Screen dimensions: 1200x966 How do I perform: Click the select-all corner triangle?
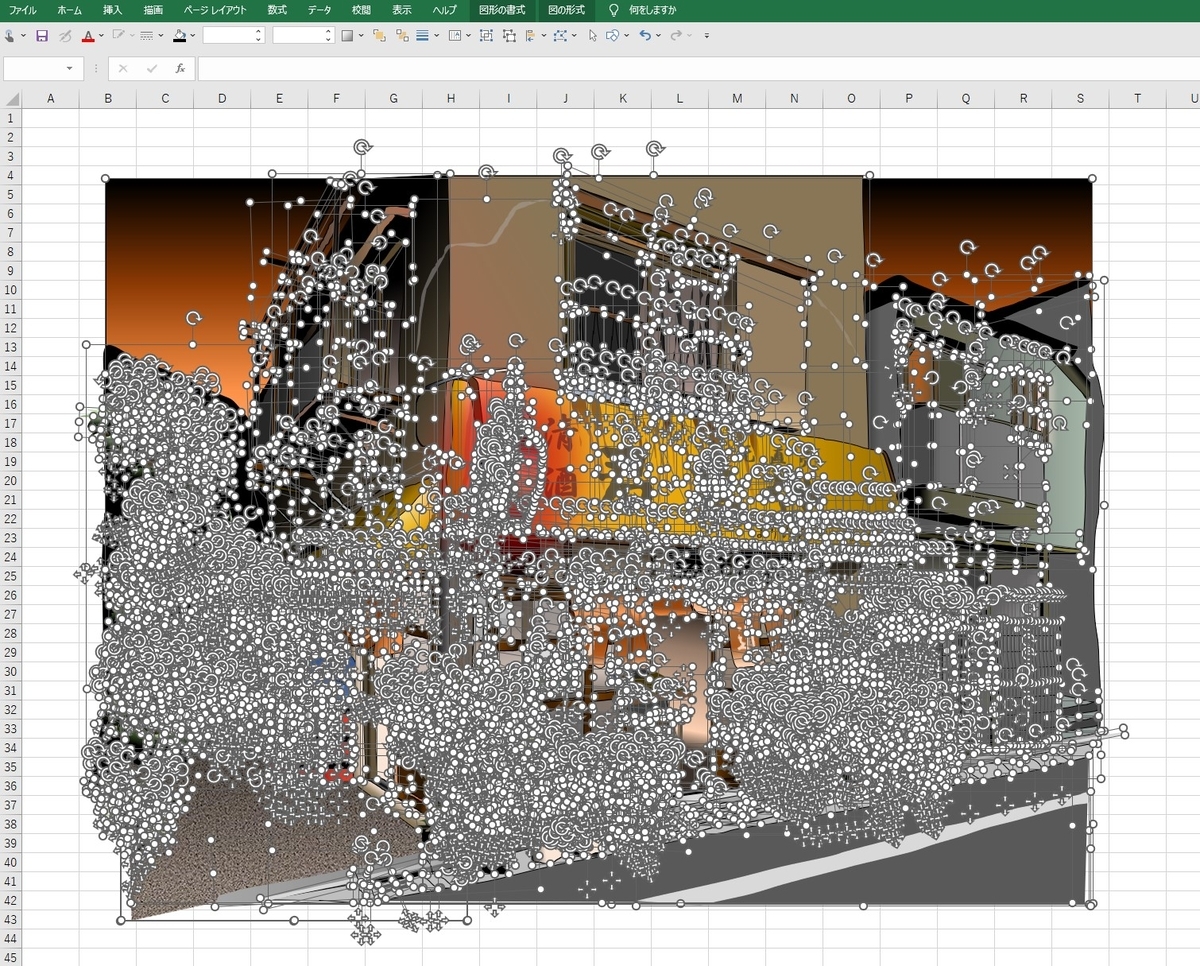pyautogui.click(x=12, y=99)
